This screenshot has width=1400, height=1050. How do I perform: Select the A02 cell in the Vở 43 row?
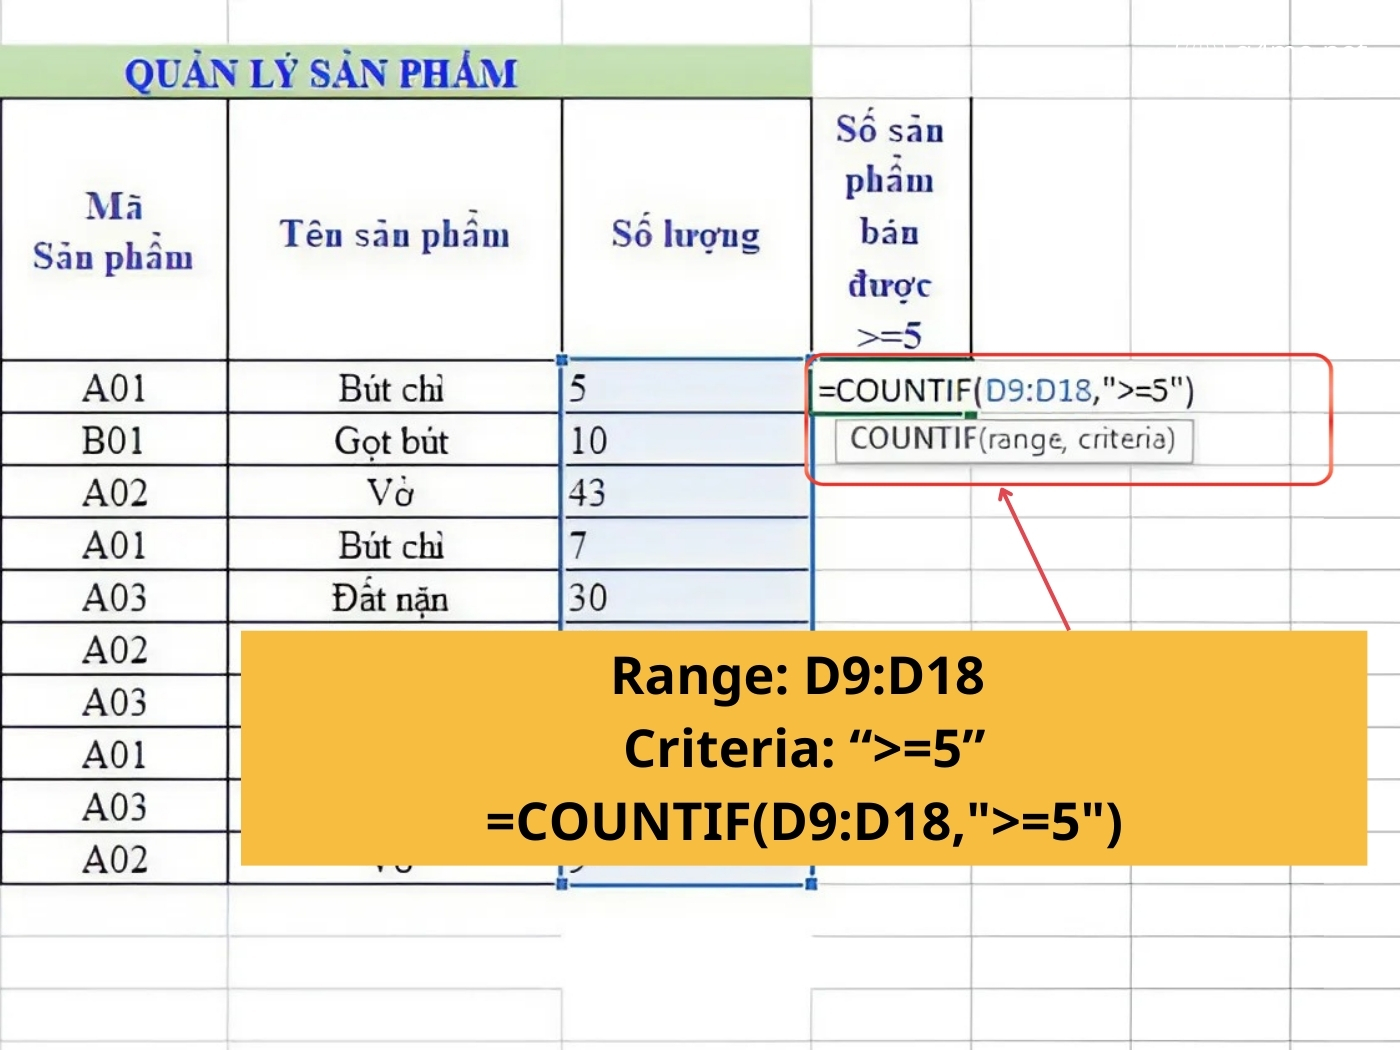(114, 492)
